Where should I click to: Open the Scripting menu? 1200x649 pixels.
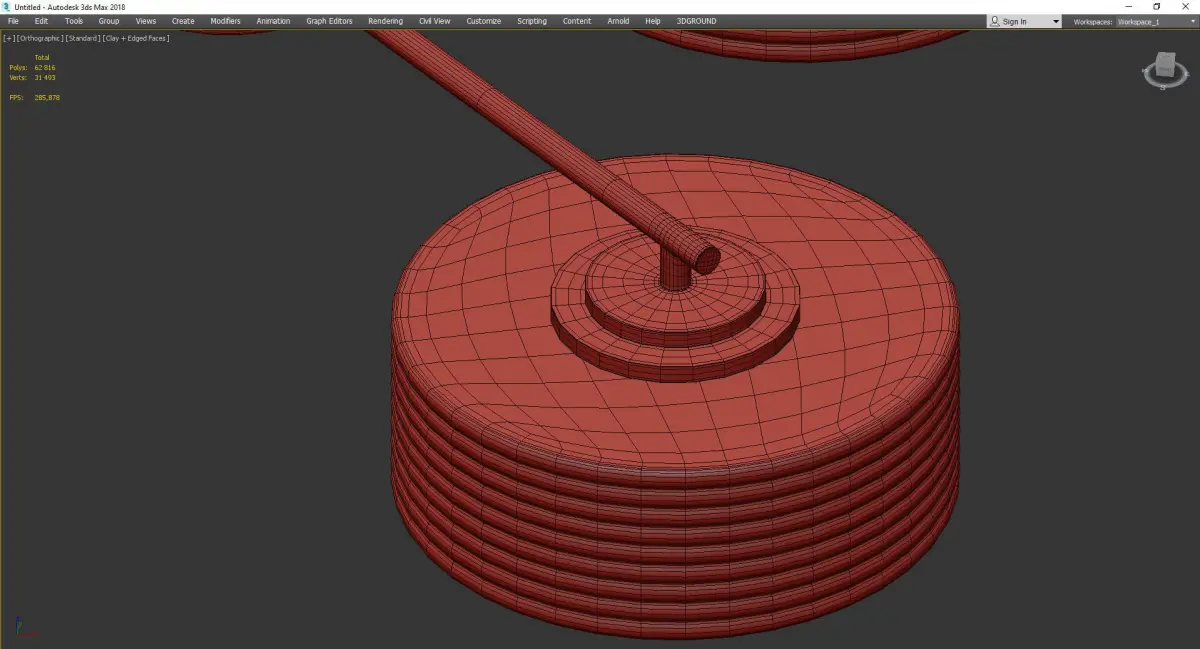[532, 21]
